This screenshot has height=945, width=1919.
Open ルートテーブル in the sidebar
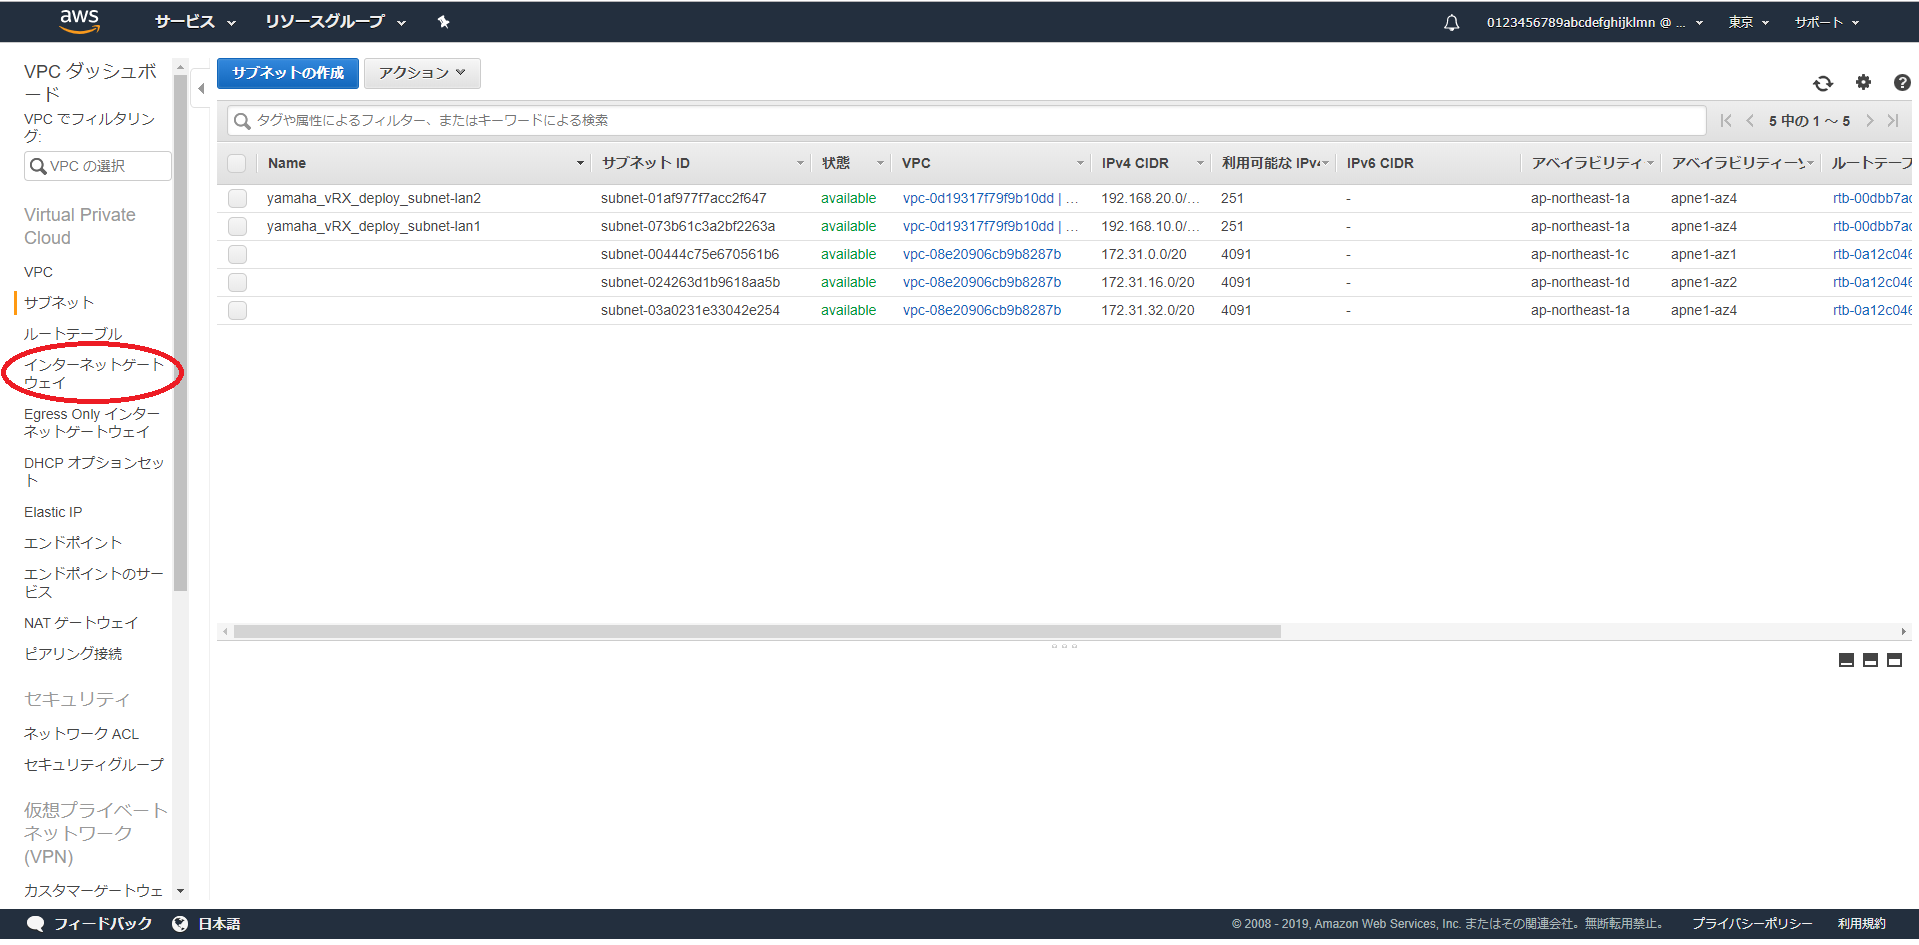coord(73,333)
